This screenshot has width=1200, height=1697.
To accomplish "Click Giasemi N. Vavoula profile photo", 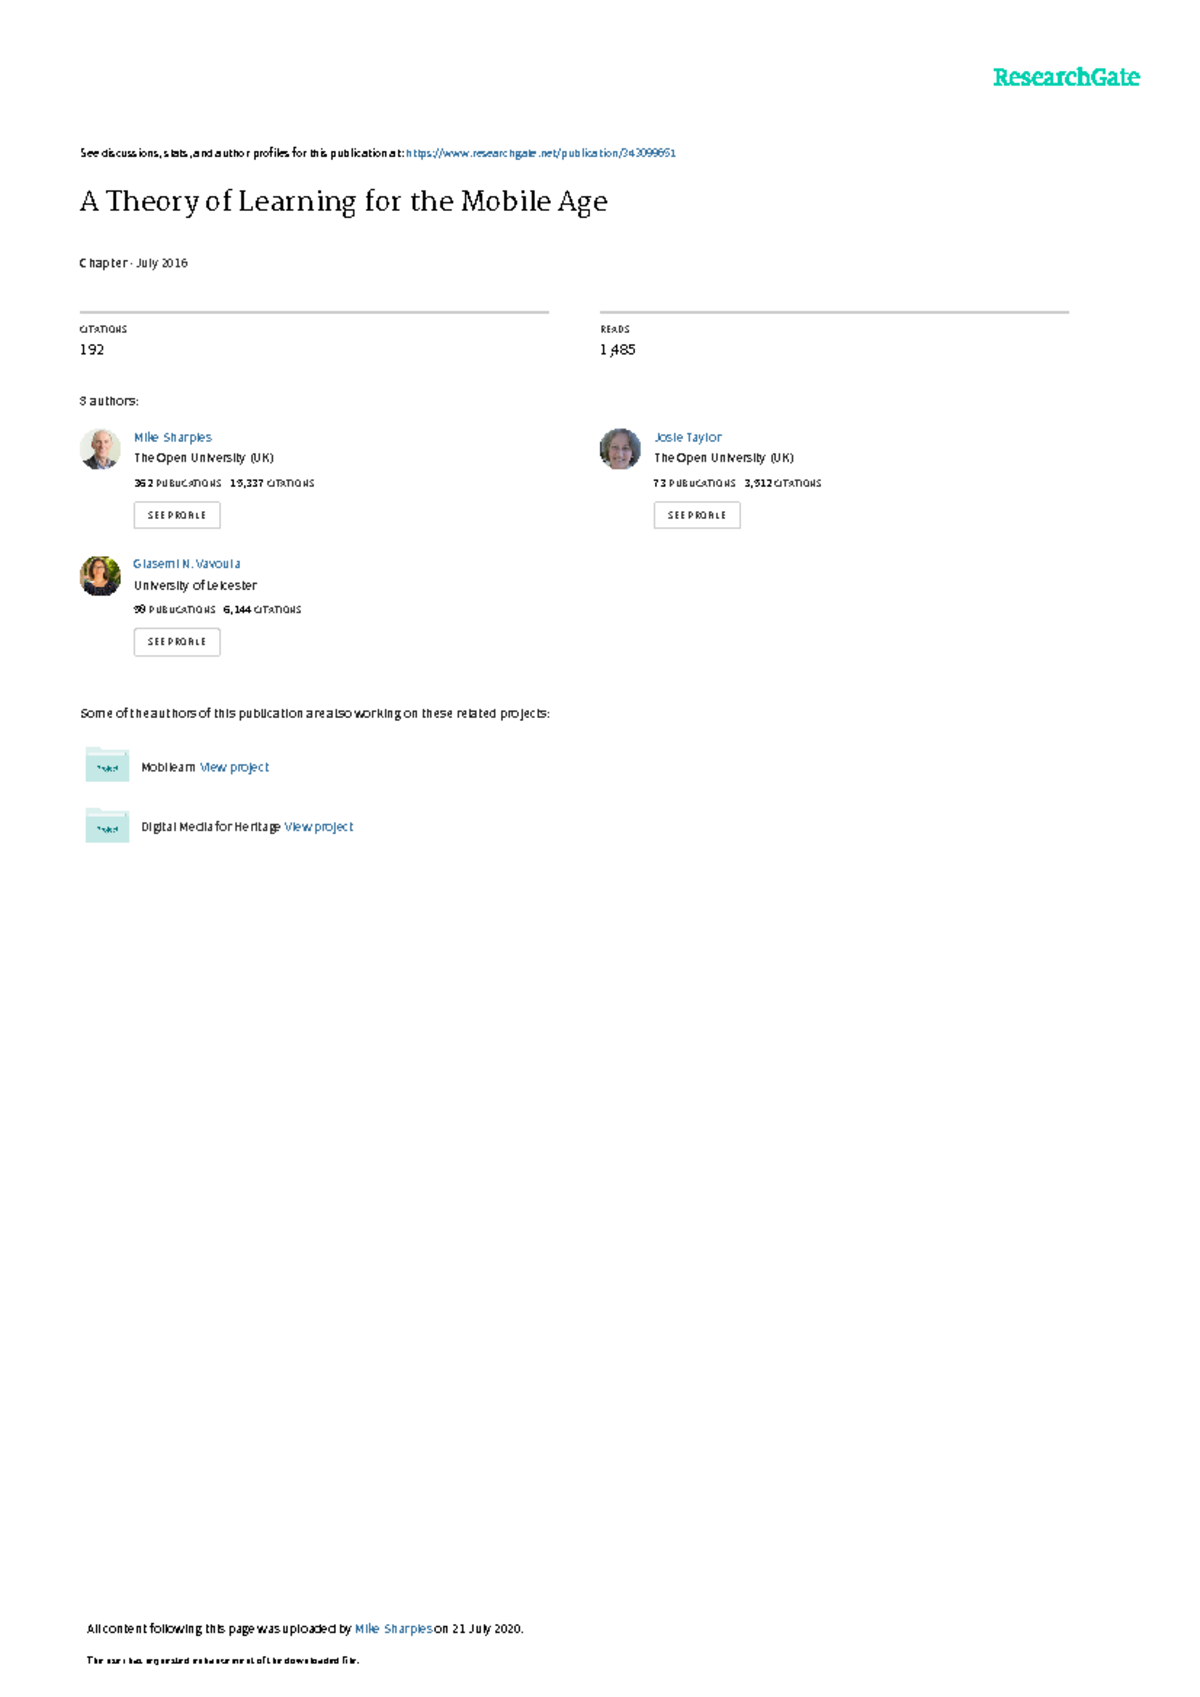I will [100, 576].
